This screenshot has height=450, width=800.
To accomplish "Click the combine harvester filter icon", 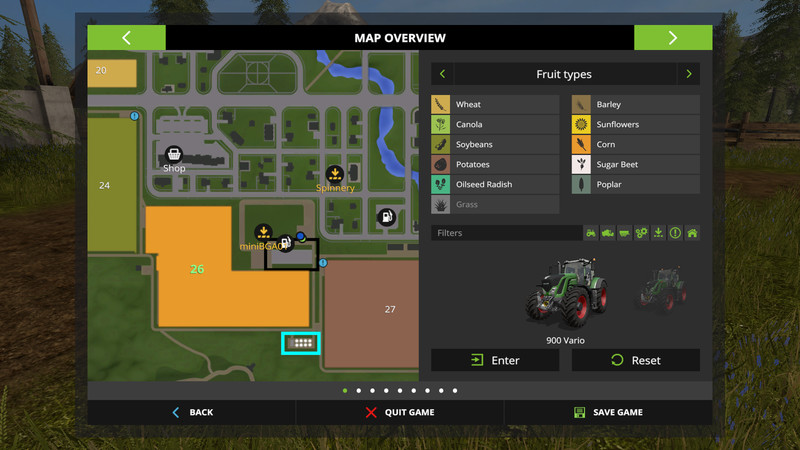I will tap(608, 233).
